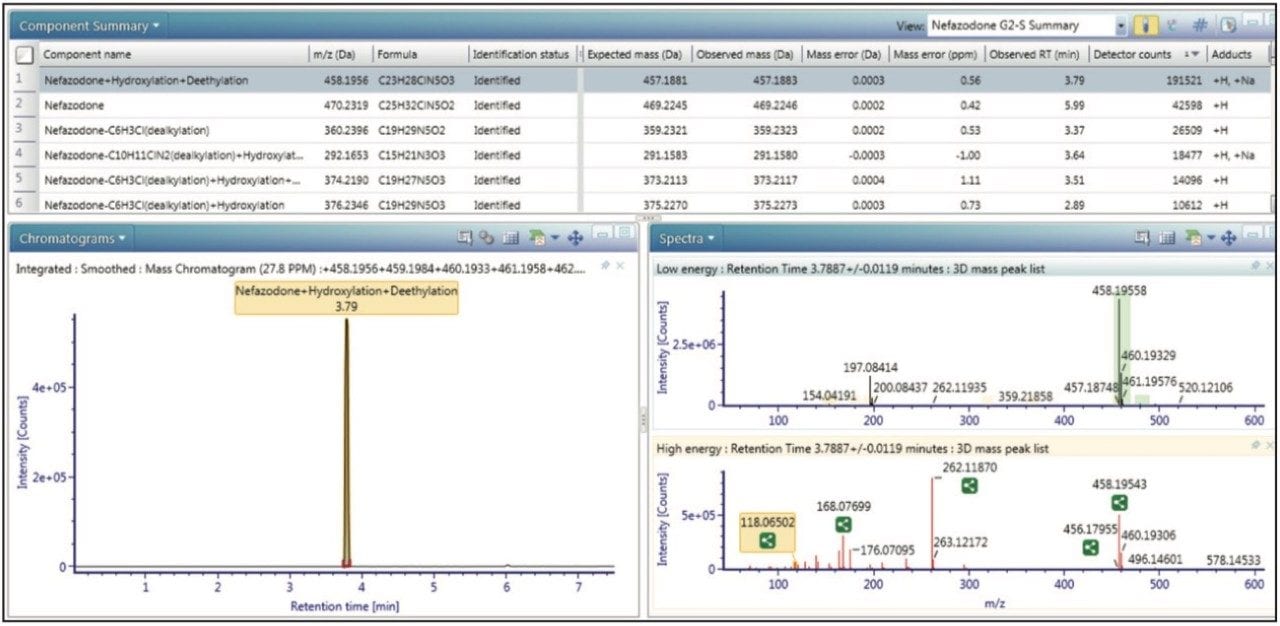Click the fragment icon under the 168.07699 peak label
Image resolution: width=1280 pixels, height=626 pixels.
click(x=843, y=524)
